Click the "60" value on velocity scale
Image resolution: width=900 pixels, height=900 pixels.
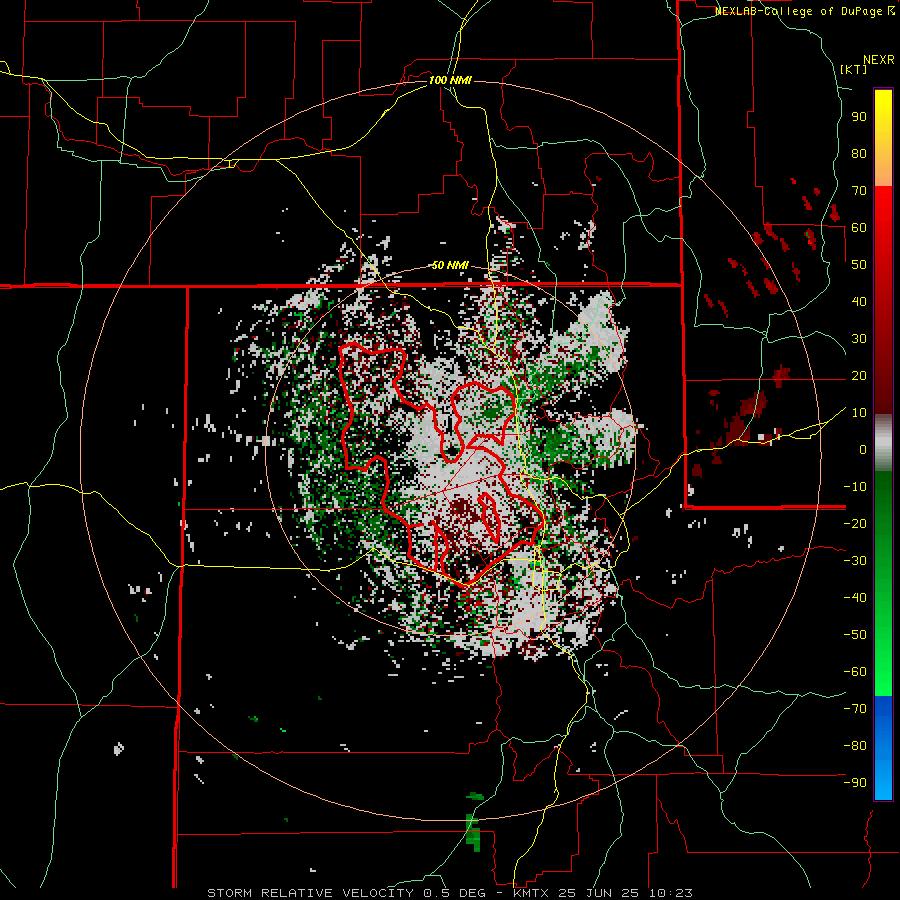click(859, 227)
